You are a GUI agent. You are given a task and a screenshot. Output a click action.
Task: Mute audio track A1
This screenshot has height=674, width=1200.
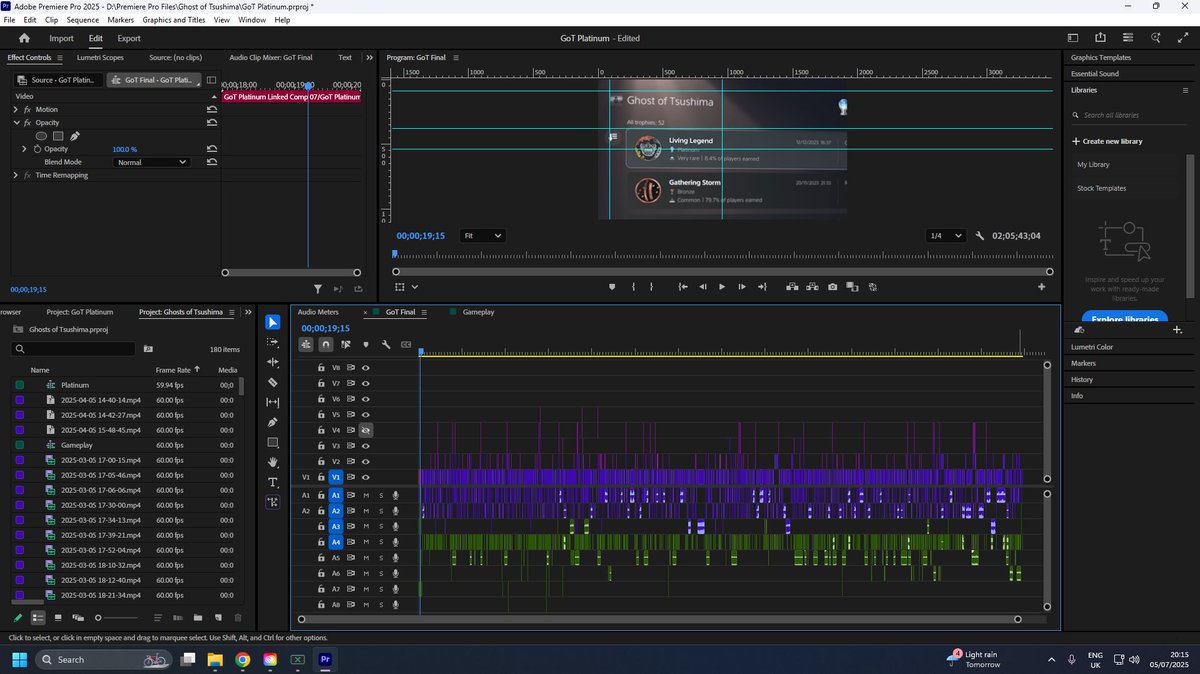[x=368, y=494]
